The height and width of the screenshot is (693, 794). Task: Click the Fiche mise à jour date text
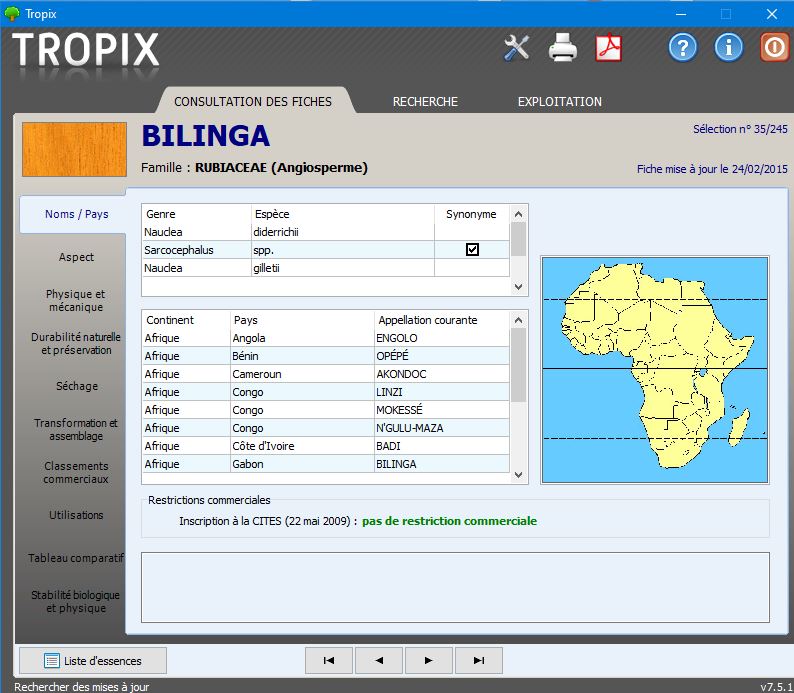point(712,169)
